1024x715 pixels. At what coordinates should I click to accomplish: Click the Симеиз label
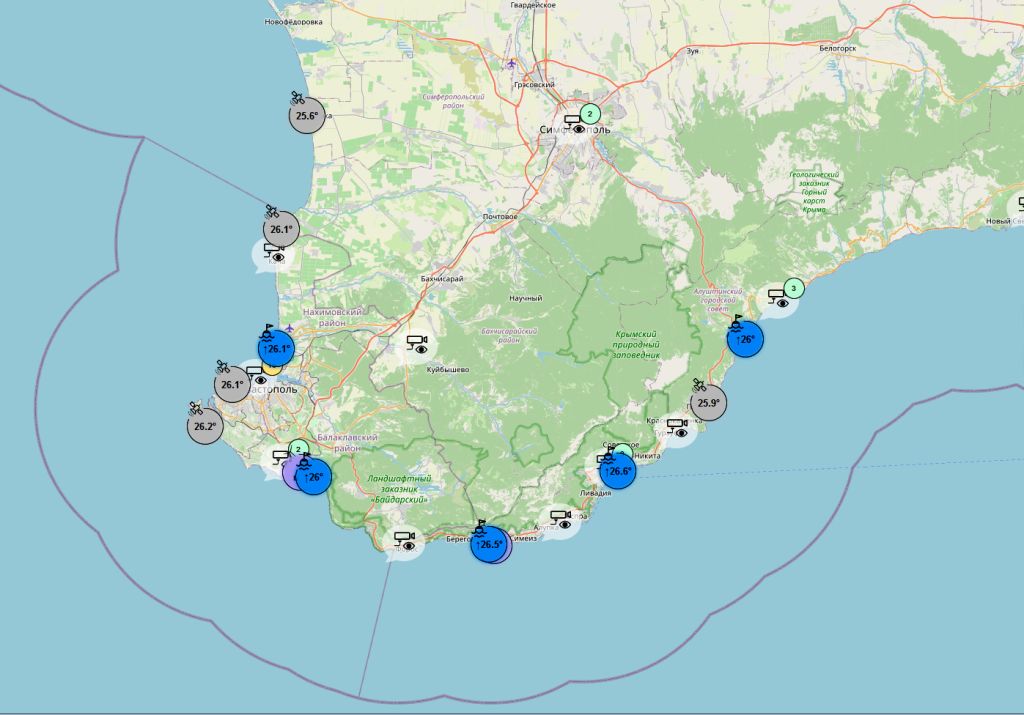tap(524, 539)
